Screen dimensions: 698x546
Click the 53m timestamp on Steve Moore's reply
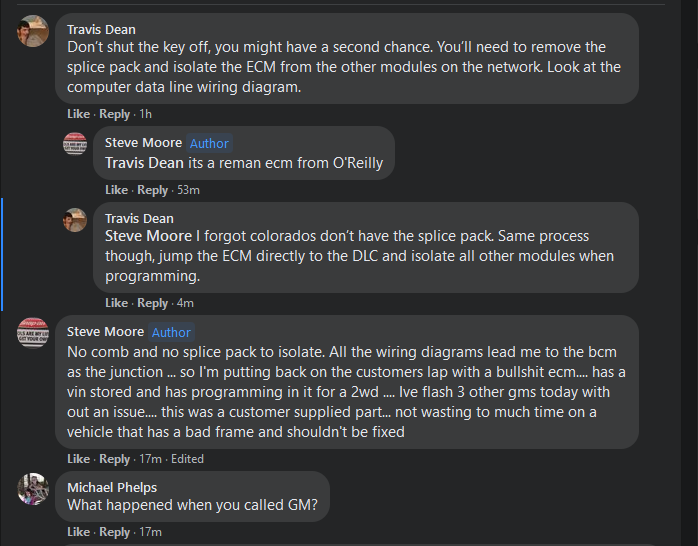(x=188, y=190)
